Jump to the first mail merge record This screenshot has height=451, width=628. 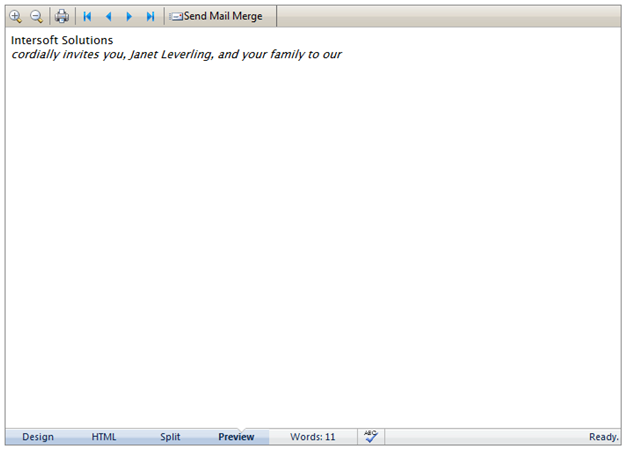pyautogui.click(x=87, y=16)
